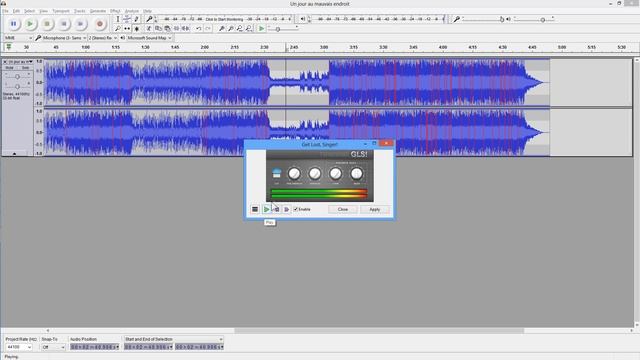Image resolution: width=640 pixels, height=360 pixels.
Task: Start preview playback in GLS dialog
Action: (267, 209)
